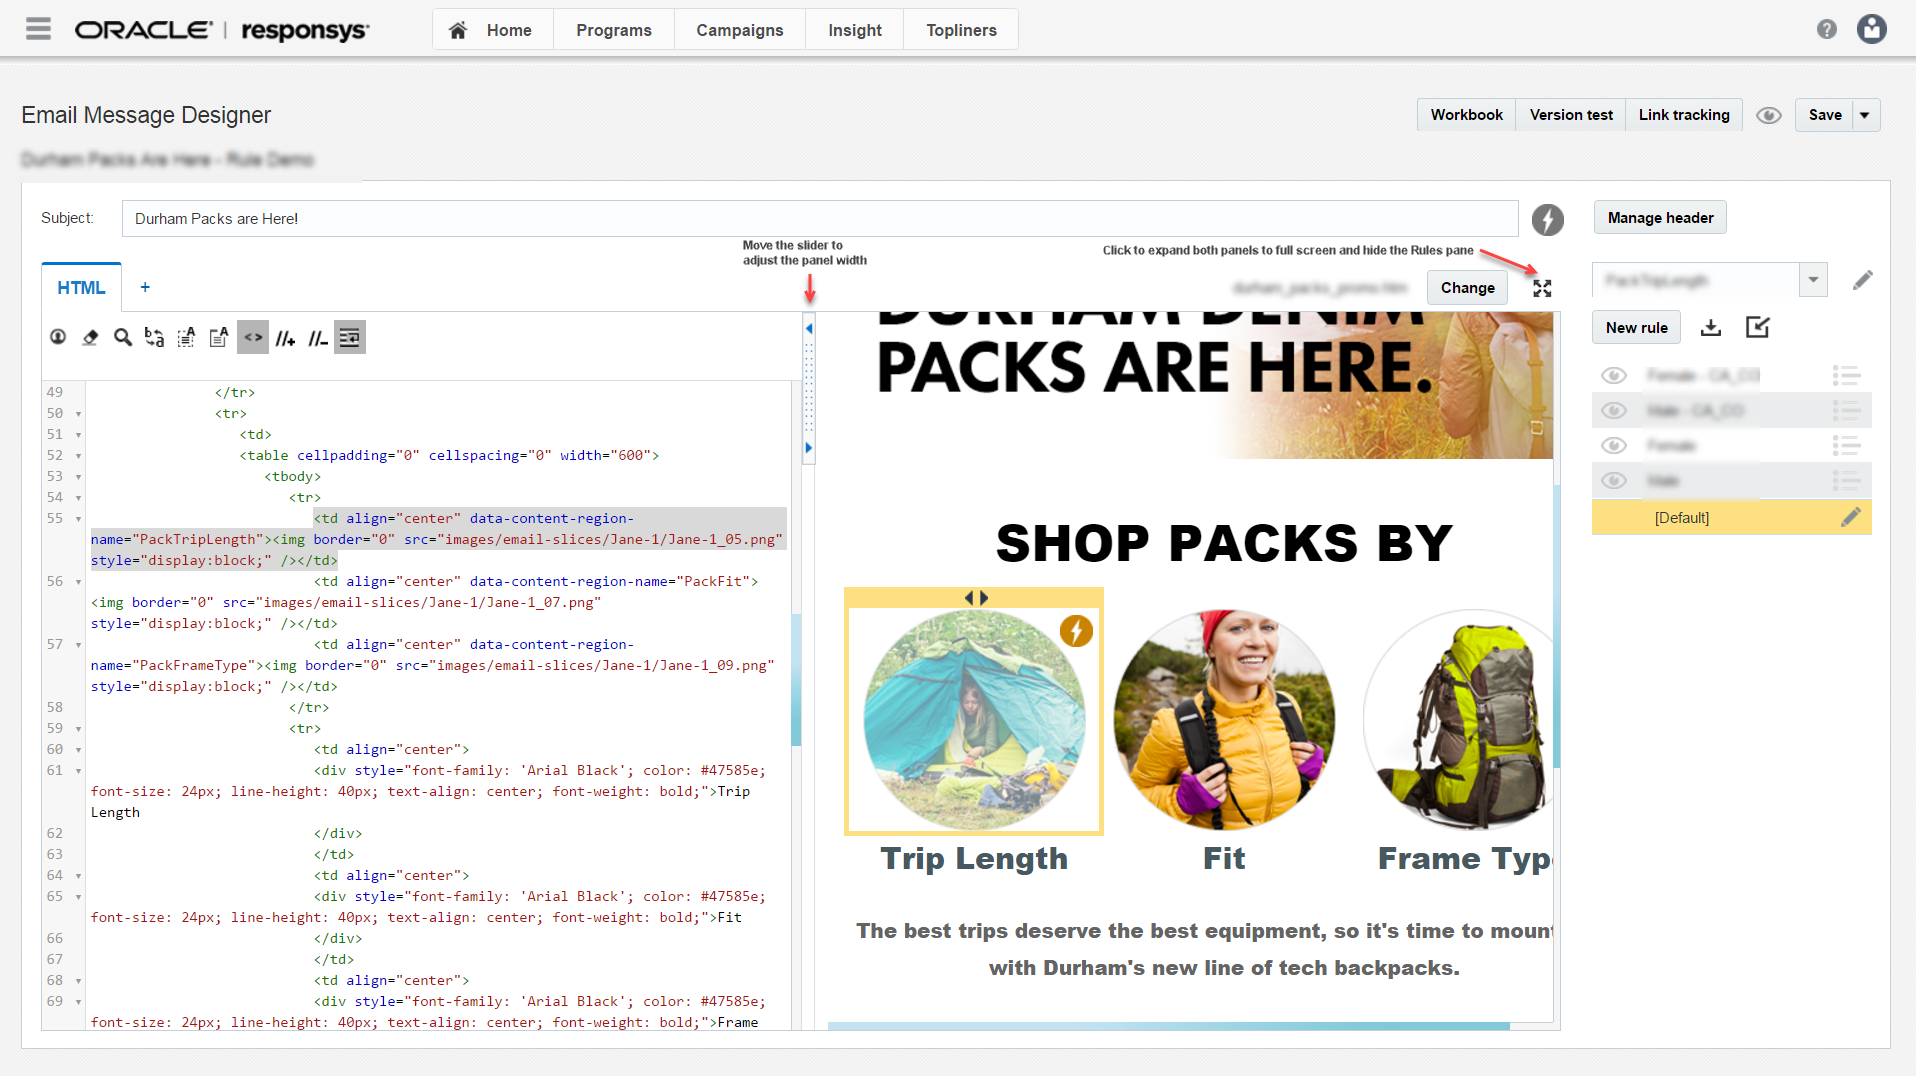
Task: Open the Insight menu
Action: (x=855, y=30)
